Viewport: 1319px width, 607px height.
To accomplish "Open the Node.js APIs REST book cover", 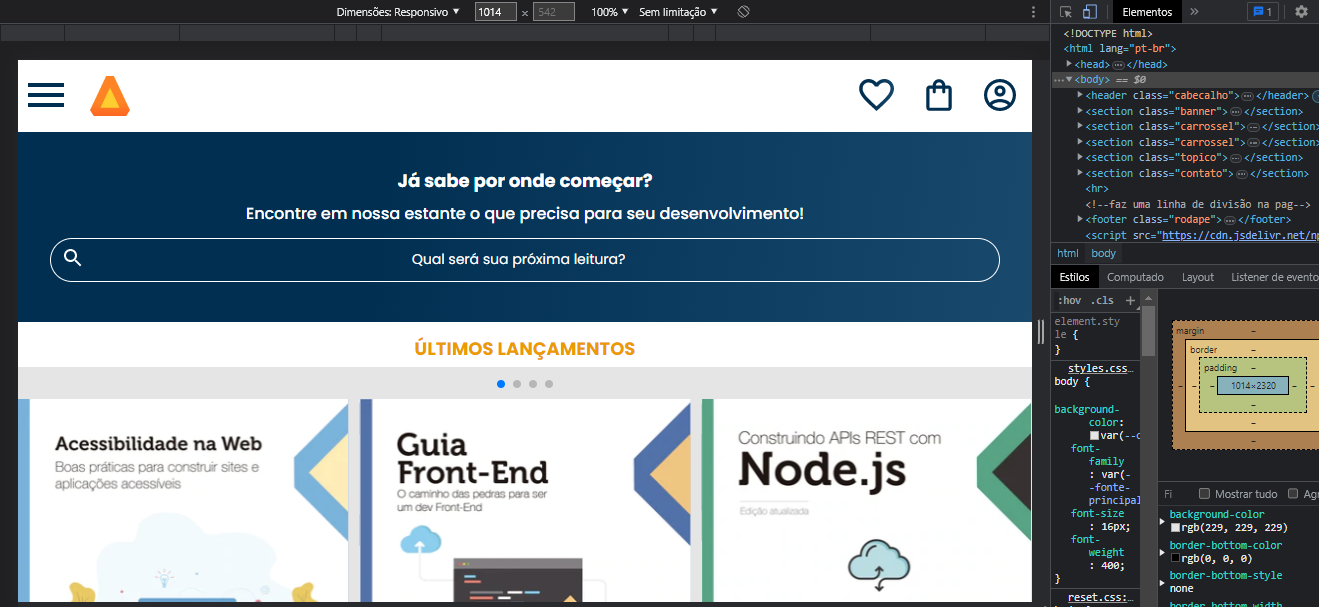I will click(x=866, y=501).
